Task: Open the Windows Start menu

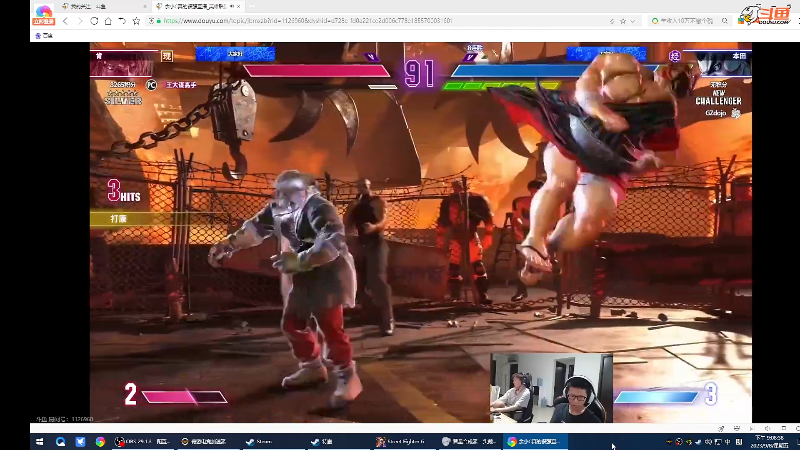Action: [39, 442]
